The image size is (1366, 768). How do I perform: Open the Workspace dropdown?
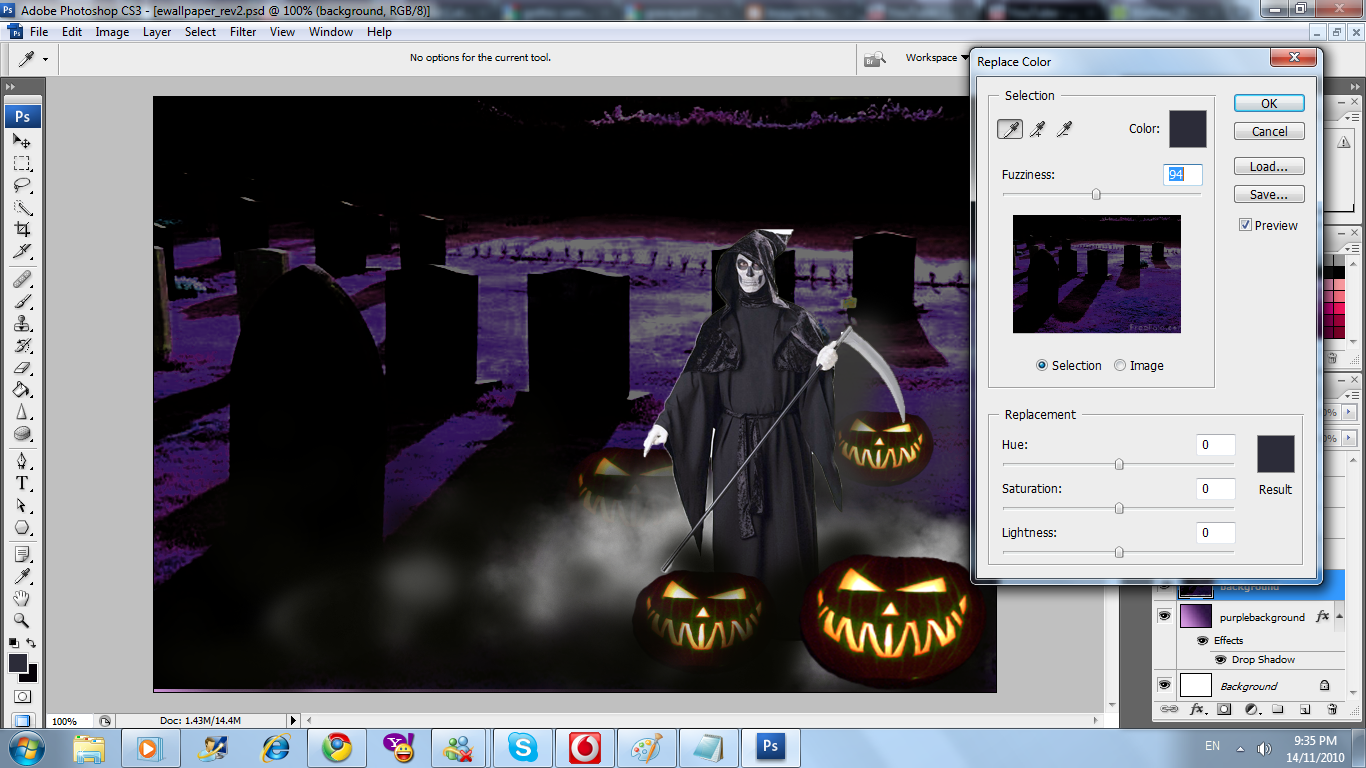937,58
